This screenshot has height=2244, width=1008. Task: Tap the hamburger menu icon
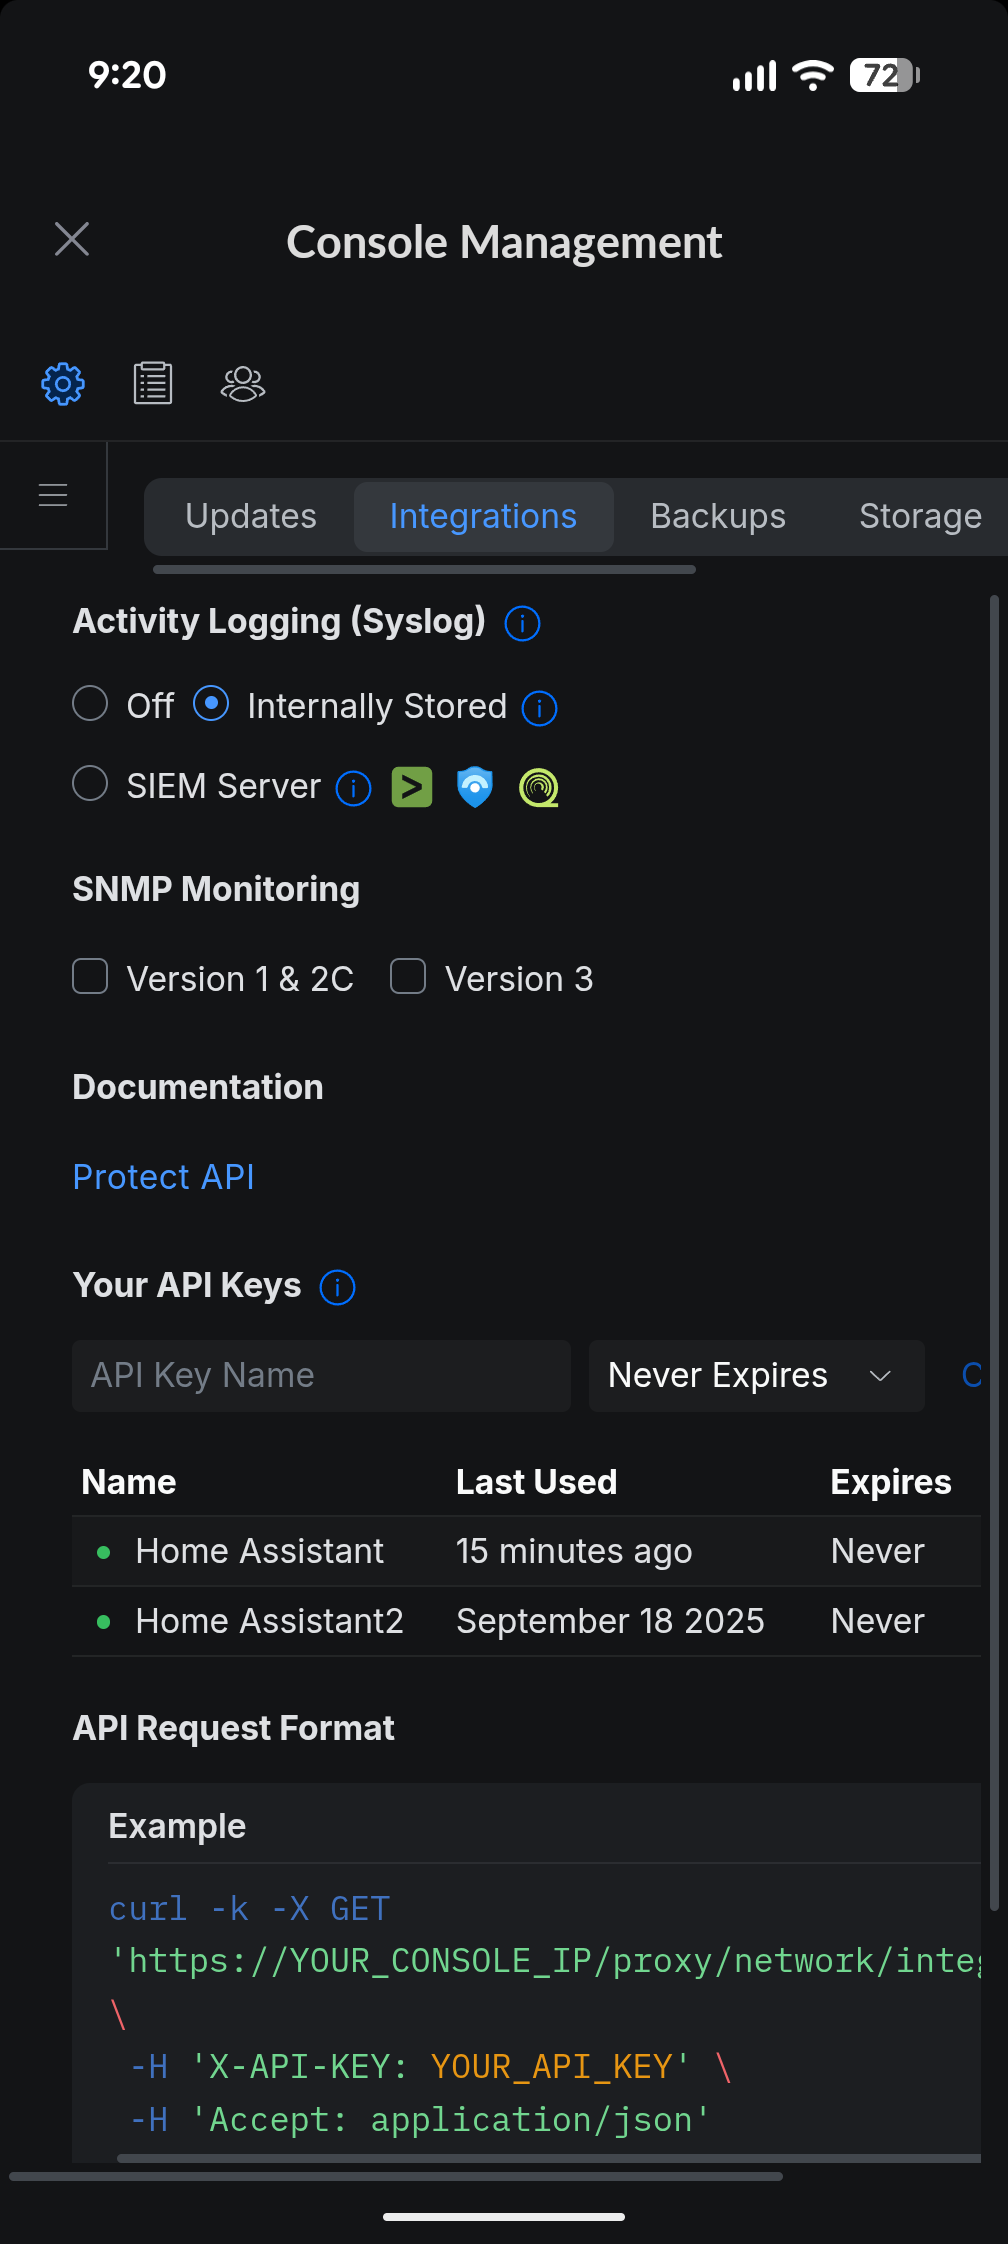click(53, 495)
